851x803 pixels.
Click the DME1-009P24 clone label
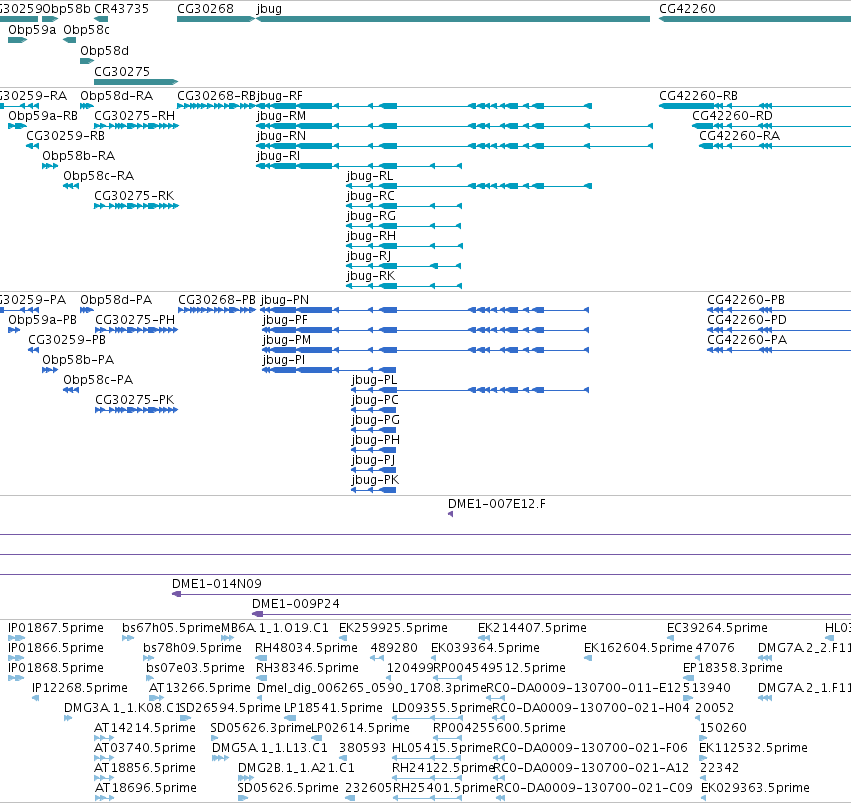coord(296,604)
